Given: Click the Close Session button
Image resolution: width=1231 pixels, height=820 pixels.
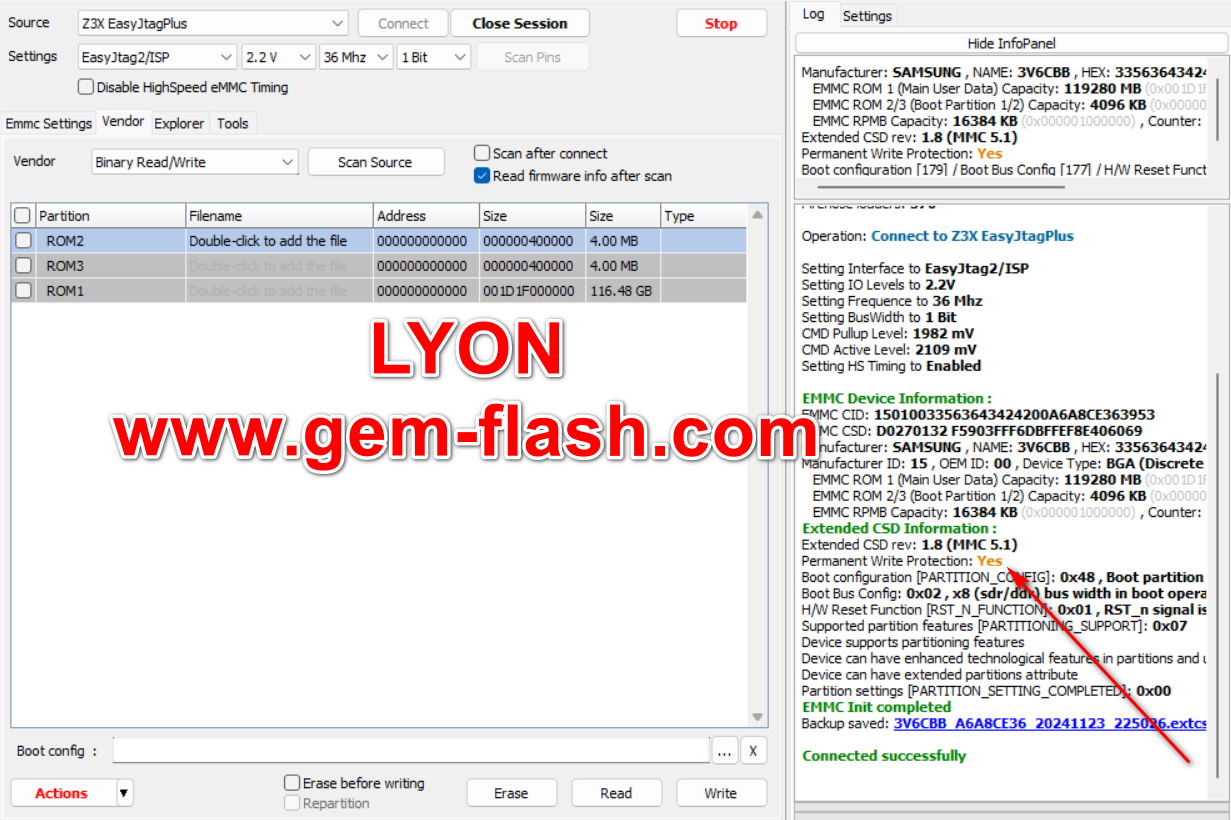Looking at the screenshot, I should (x=519, y=23).
